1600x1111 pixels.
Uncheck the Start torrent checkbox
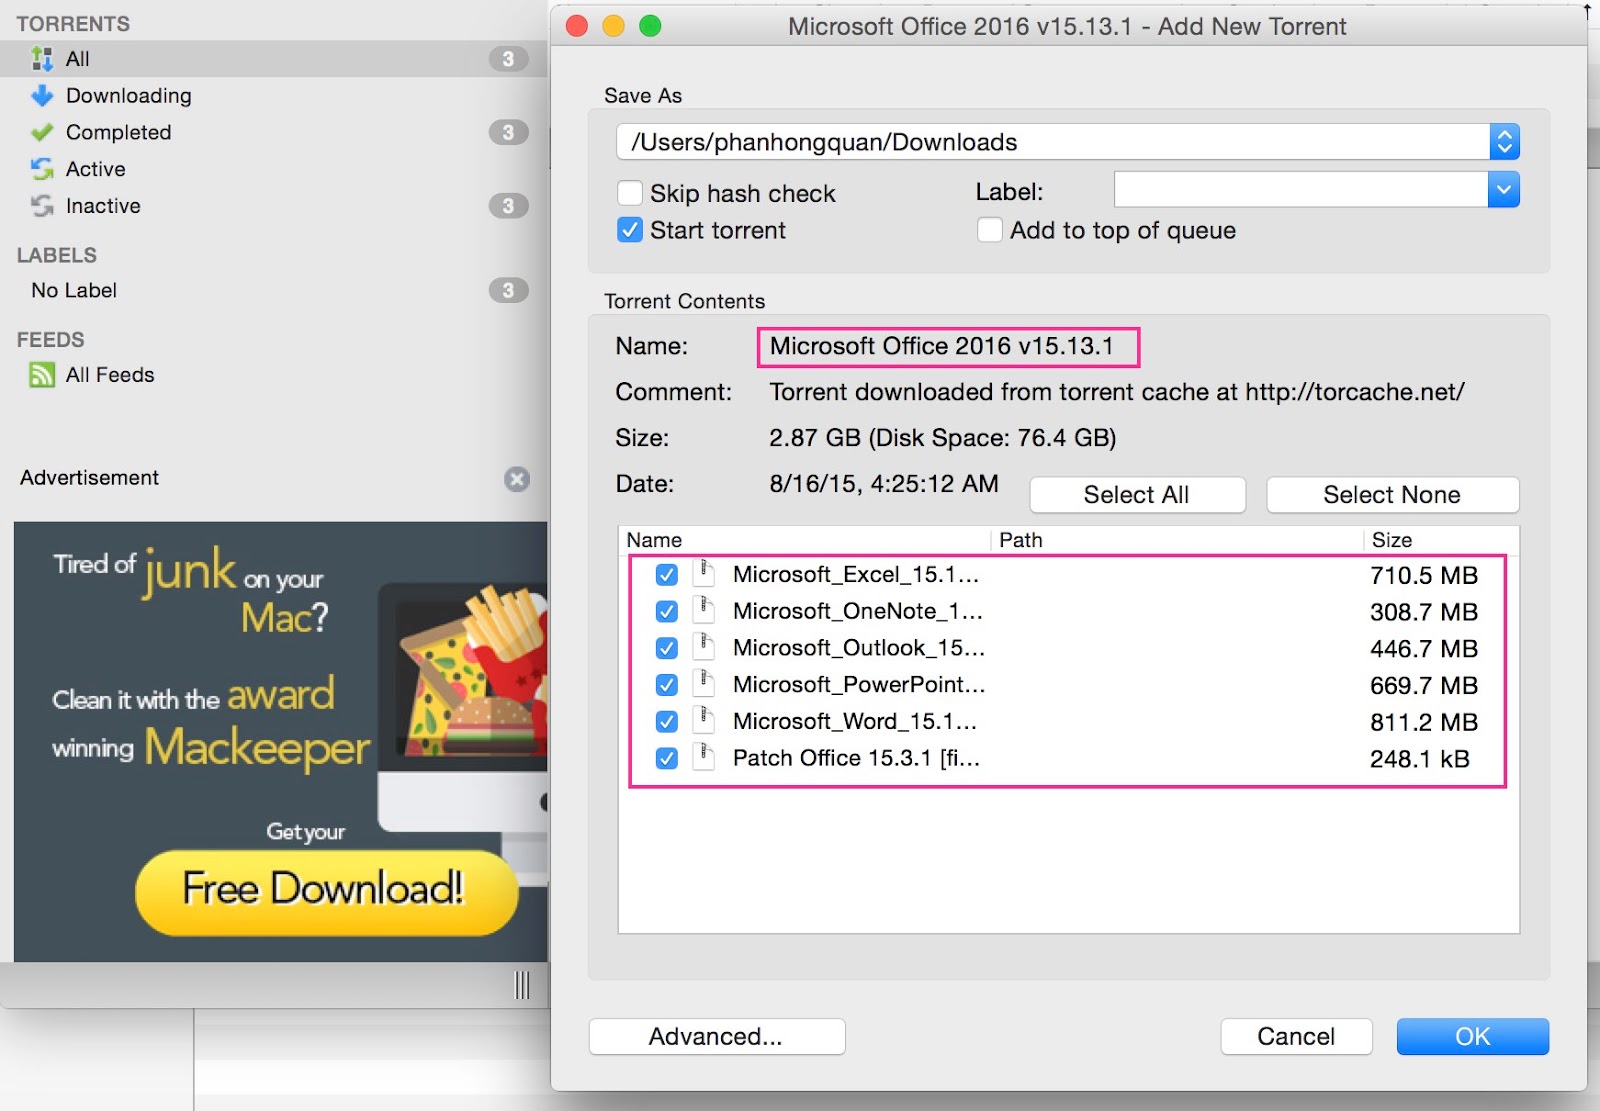click(630, 230)
